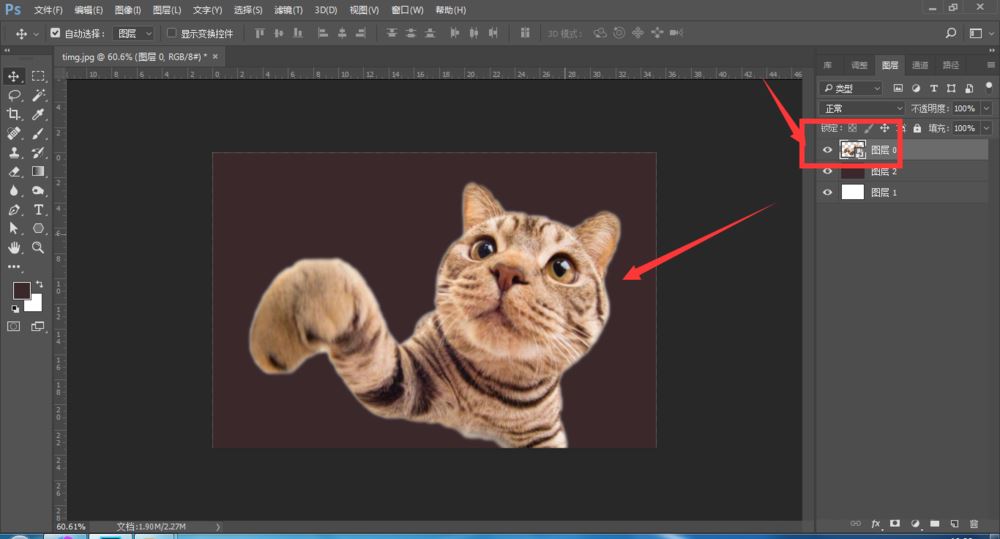Image resolution: width=1000 pixels, height=539 pixels.
Task: Select the Rectangular Marquee tool
Action: 38,76
